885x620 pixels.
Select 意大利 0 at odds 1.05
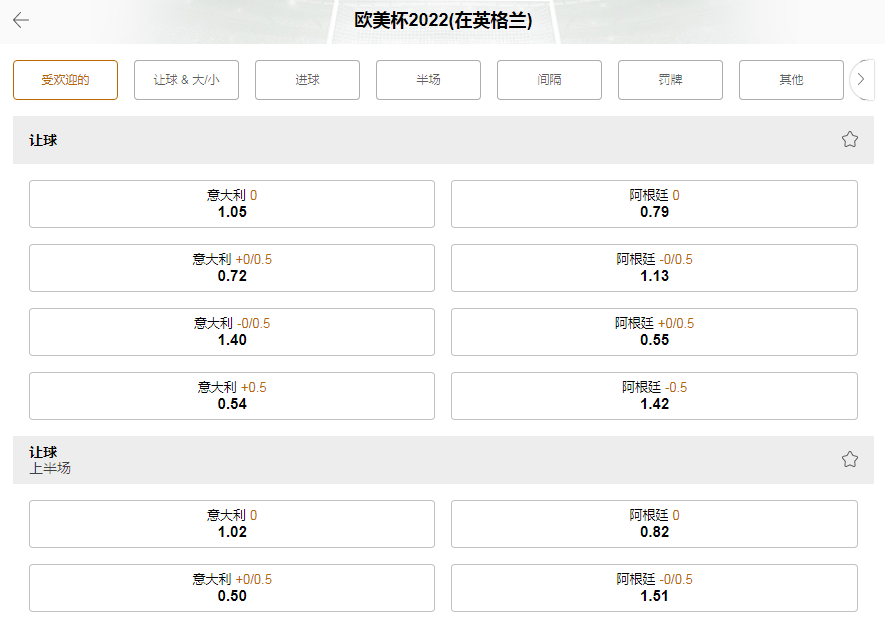(x=231, y=204)
